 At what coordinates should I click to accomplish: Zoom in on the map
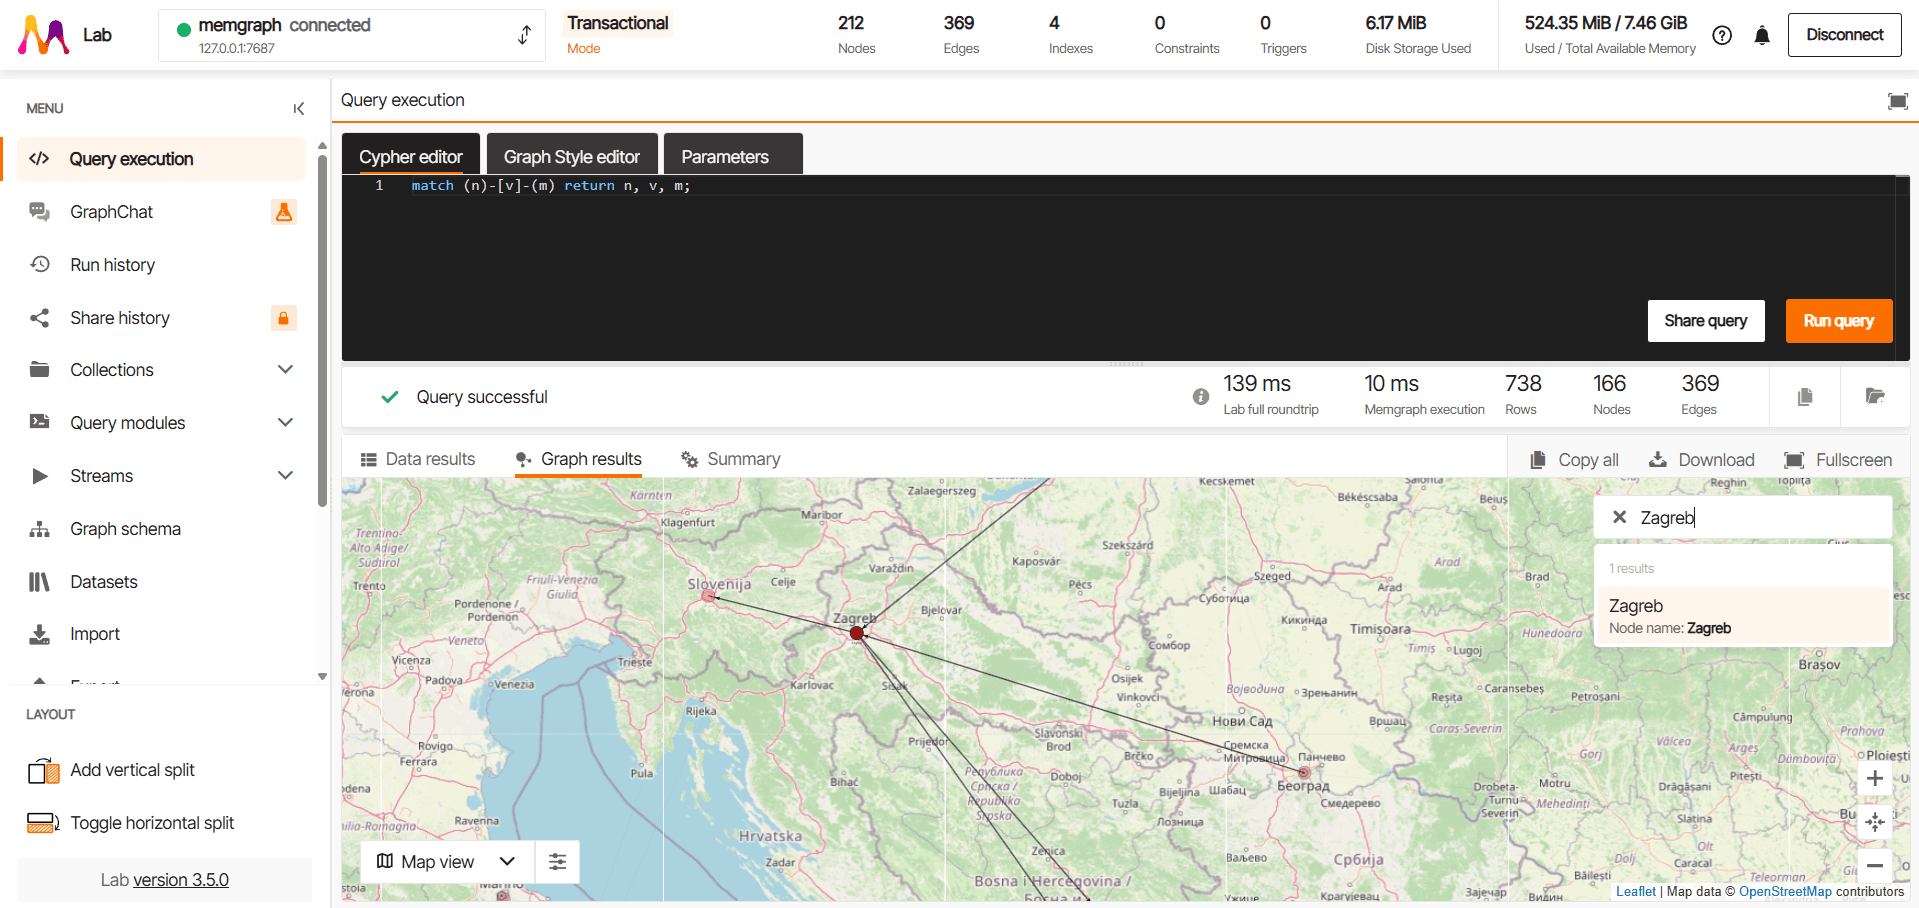point(1875,779)
